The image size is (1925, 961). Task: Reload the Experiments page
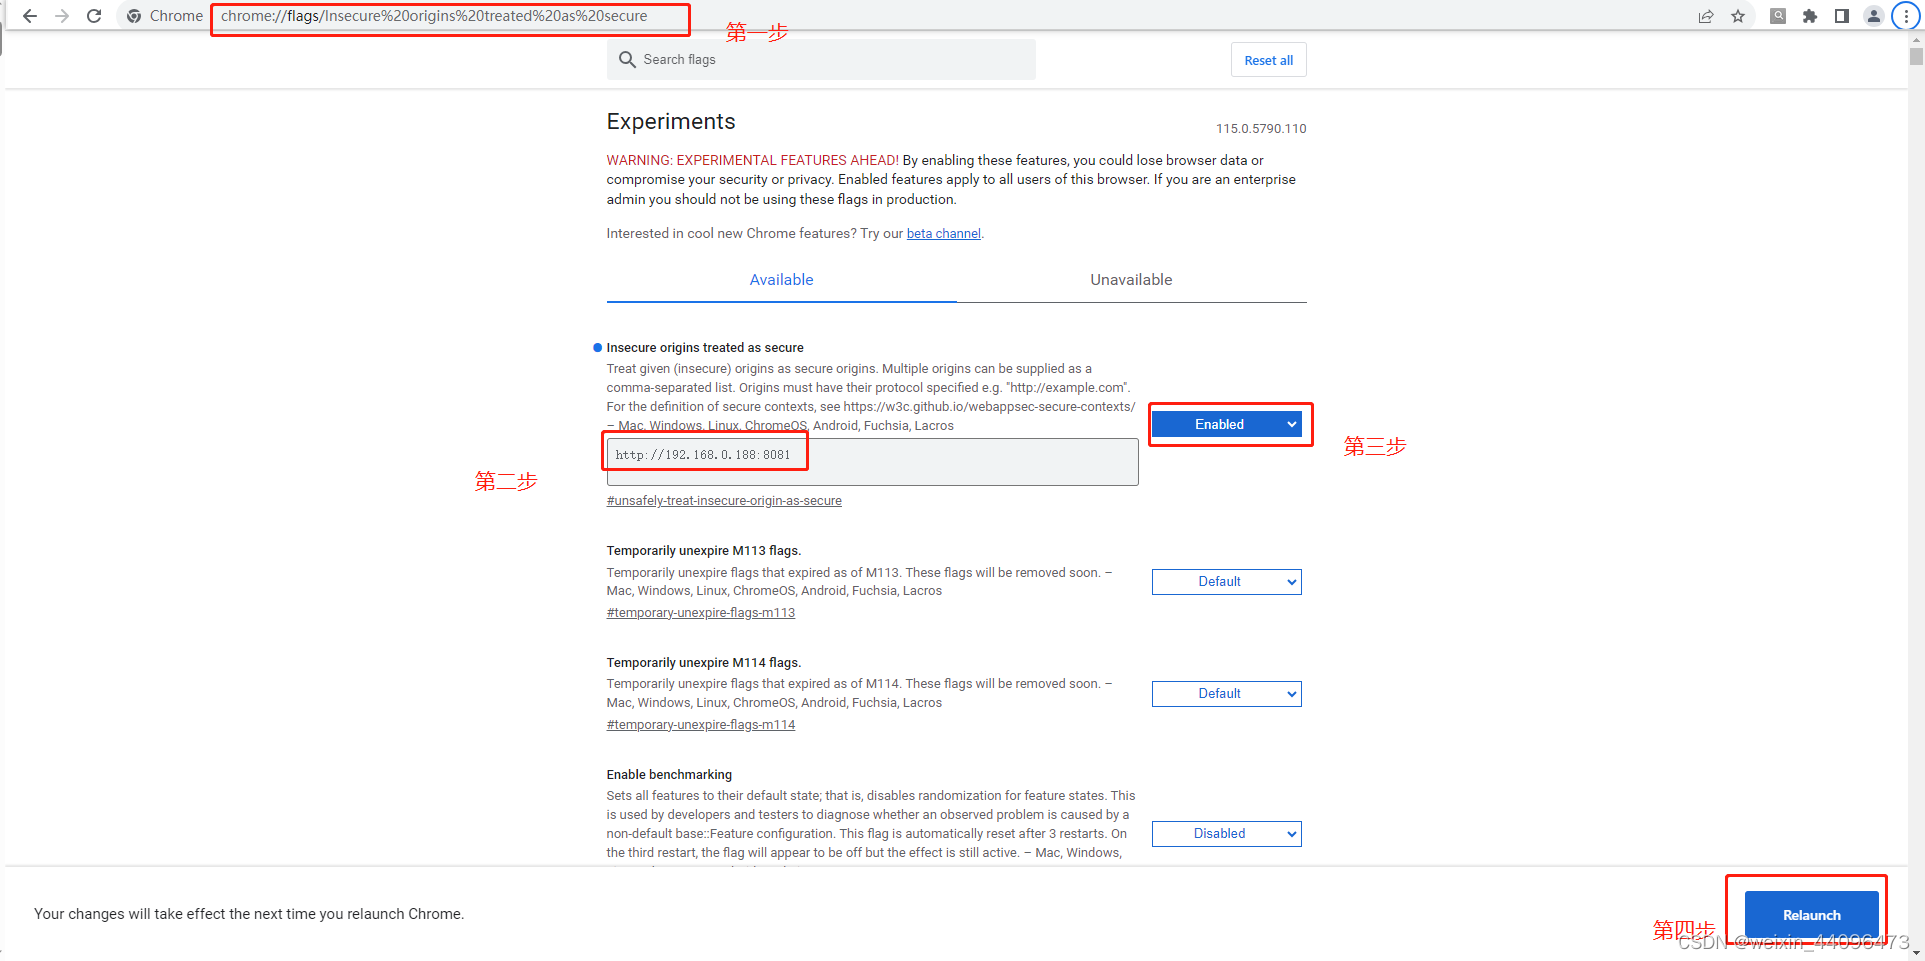tap(93, 16)
